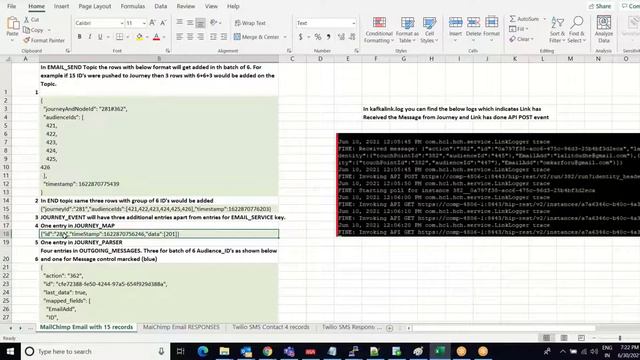Screen dimensions: 640x360
Task: Click the Analyze Data icon
Action: coord(604,22)
